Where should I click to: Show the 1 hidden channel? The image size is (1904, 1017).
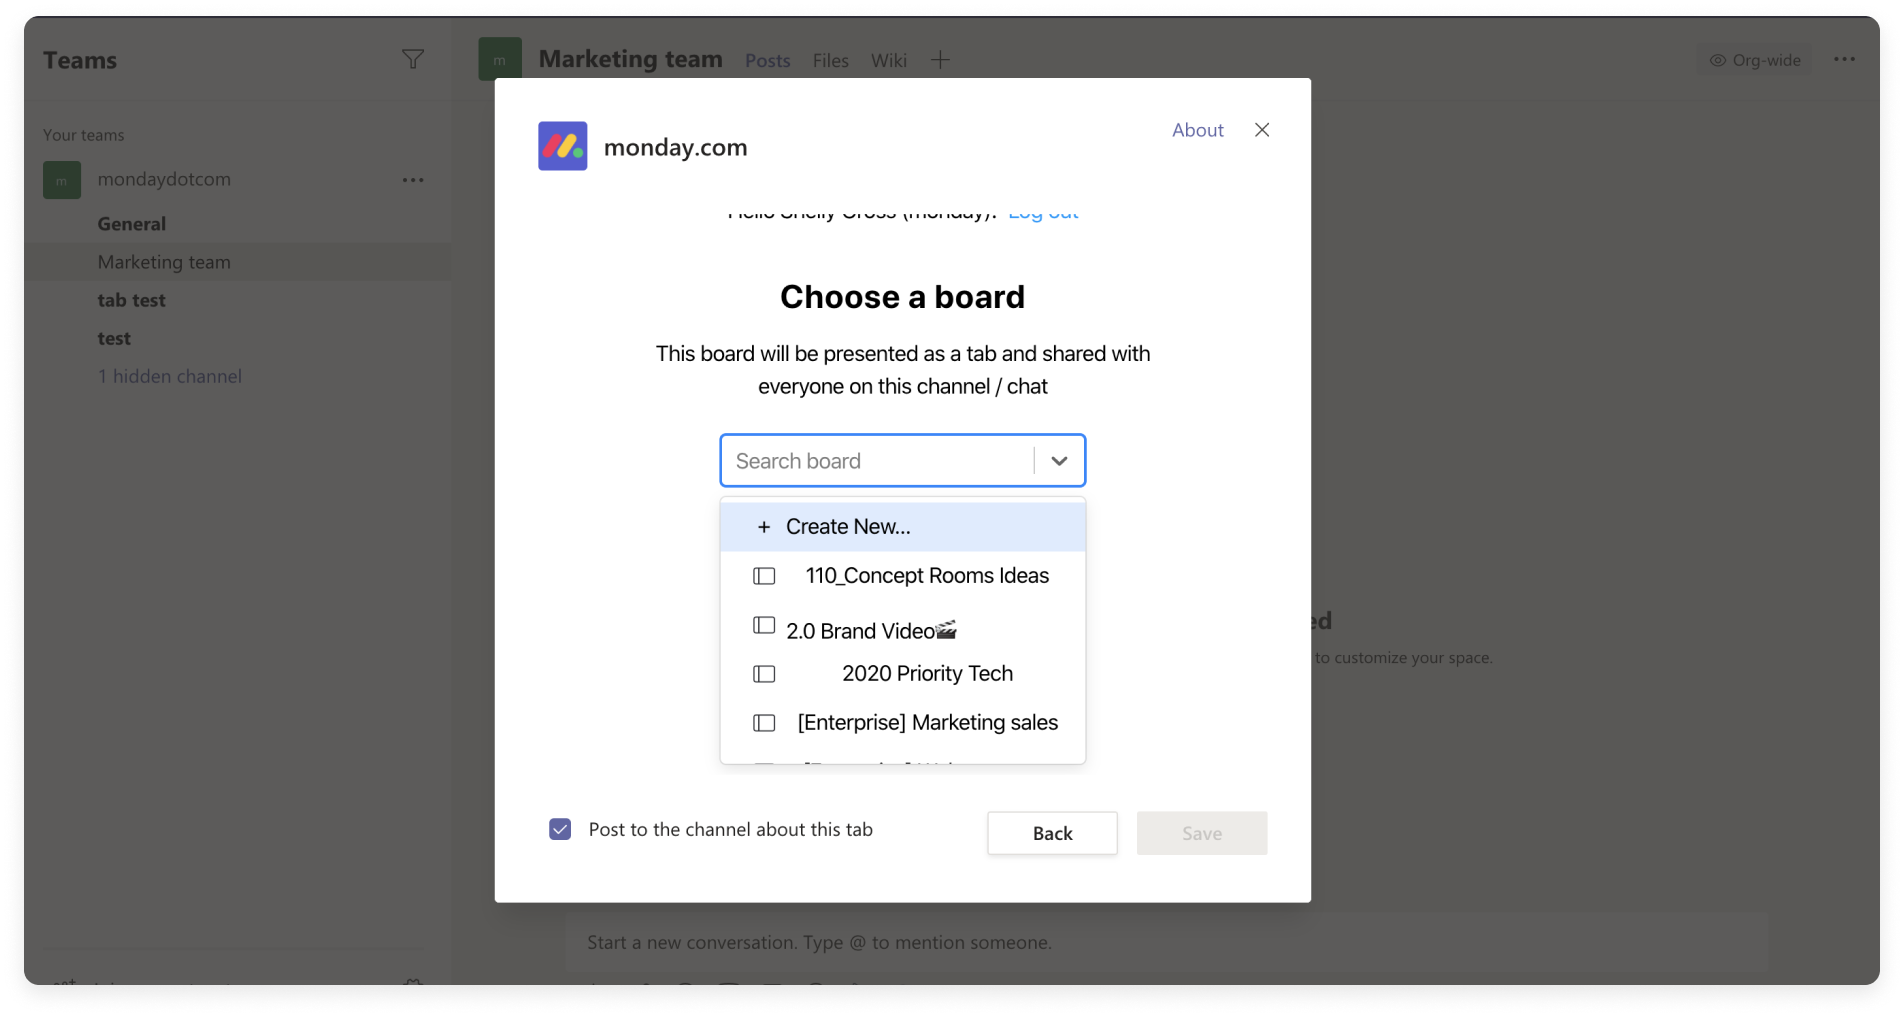169,376
